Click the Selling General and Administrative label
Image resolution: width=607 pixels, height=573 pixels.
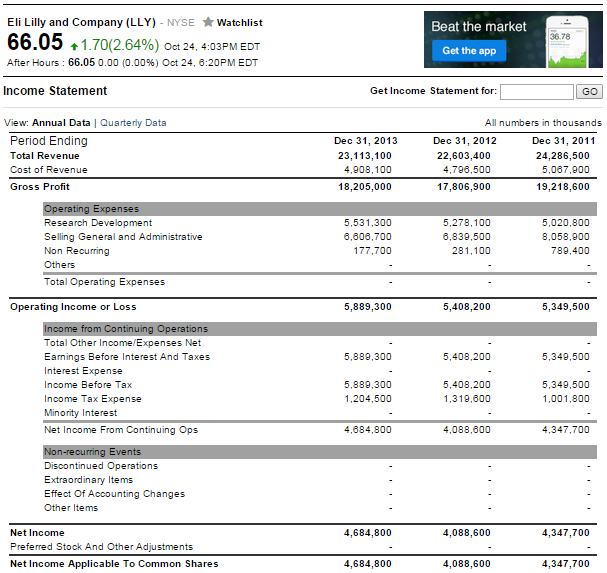[x=123, y=237]
